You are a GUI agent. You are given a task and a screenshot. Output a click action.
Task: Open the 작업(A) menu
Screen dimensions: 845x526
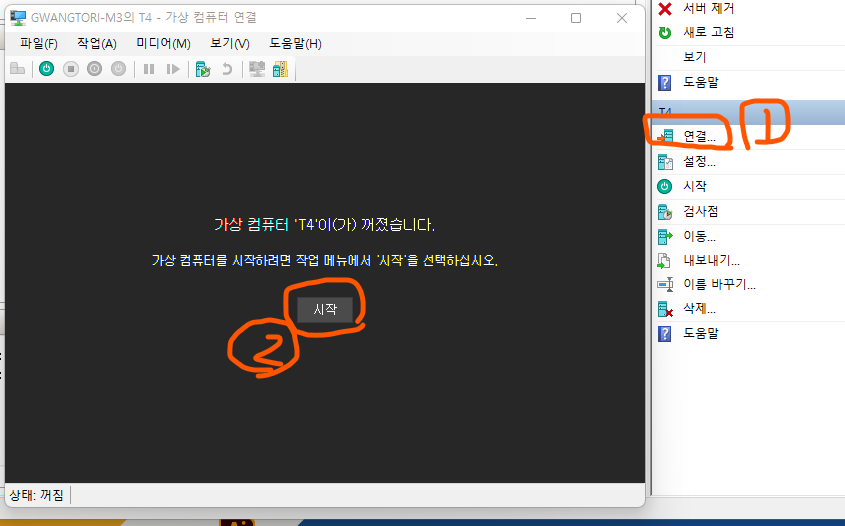[x=97, y=44]
